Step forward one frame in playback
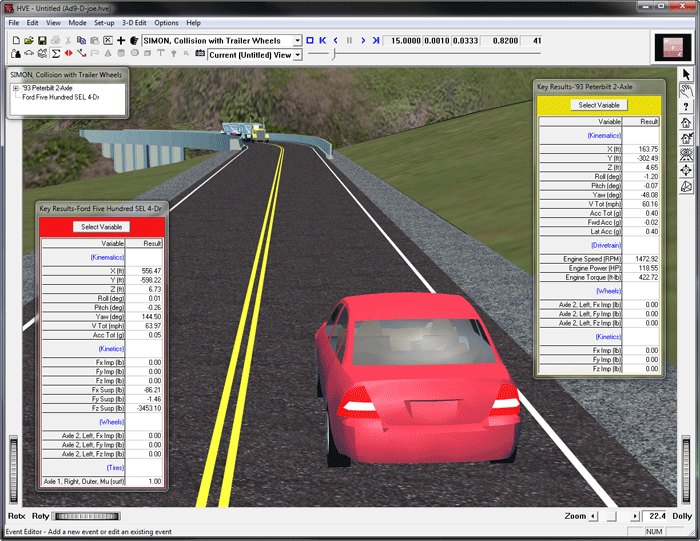Image resolution: width=700 pixels, height=541 pixels. point(362,41)
